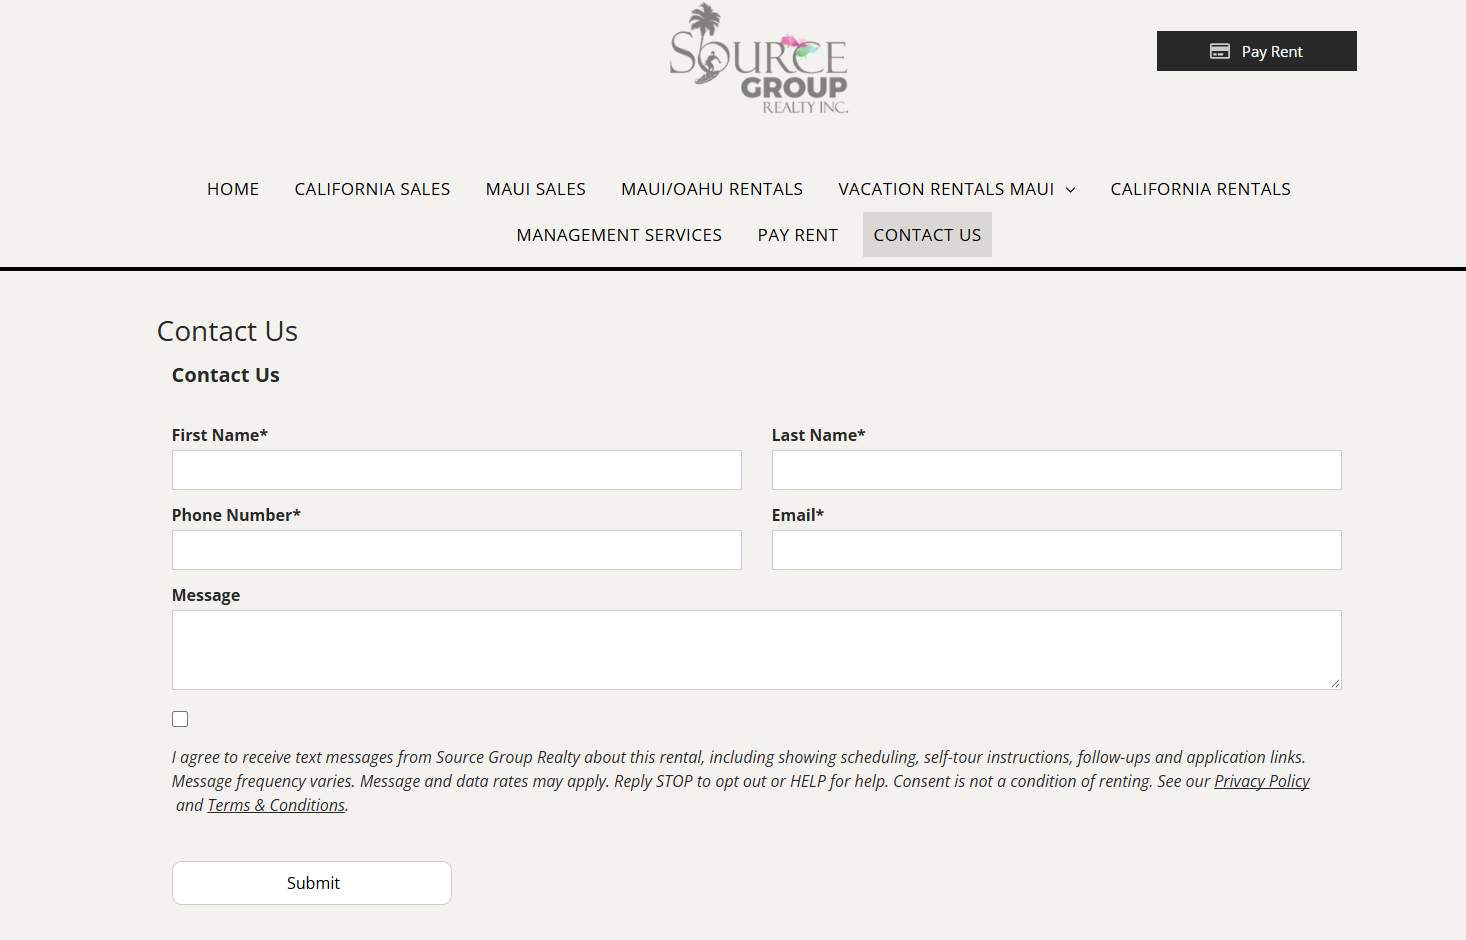Click the Source Group Realty logo

click(x=759, y=58)
